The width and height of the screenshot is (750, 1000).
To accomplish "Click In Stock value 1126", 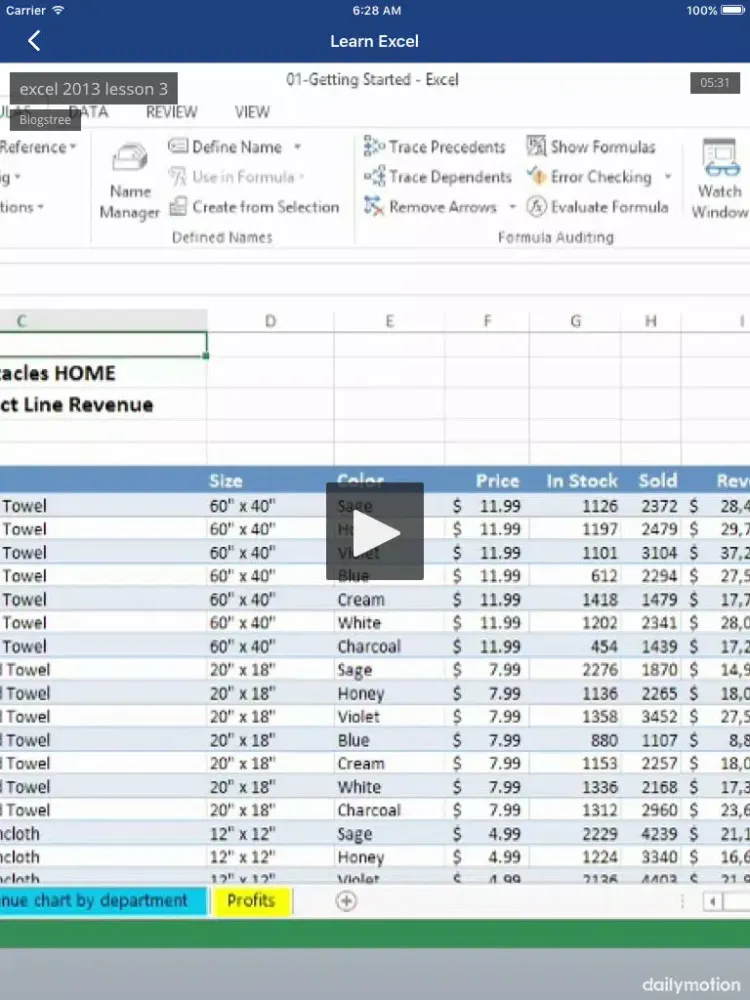I will pos(599,506).
